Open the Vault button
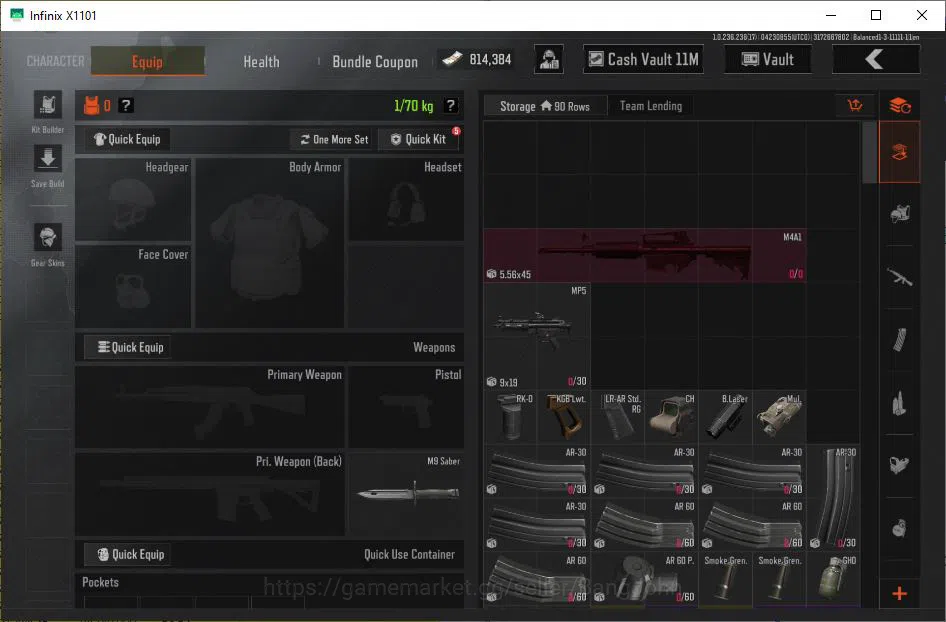Screen dimensions: 946x622 [x=767, y=60]
